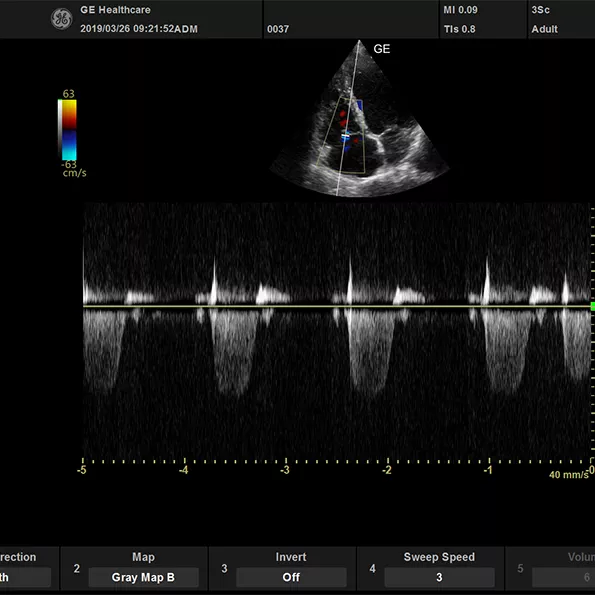The image size is (595, 595).
Task: Click the 40 mm/s sweep speed readout
Action: tap(568, 475)
